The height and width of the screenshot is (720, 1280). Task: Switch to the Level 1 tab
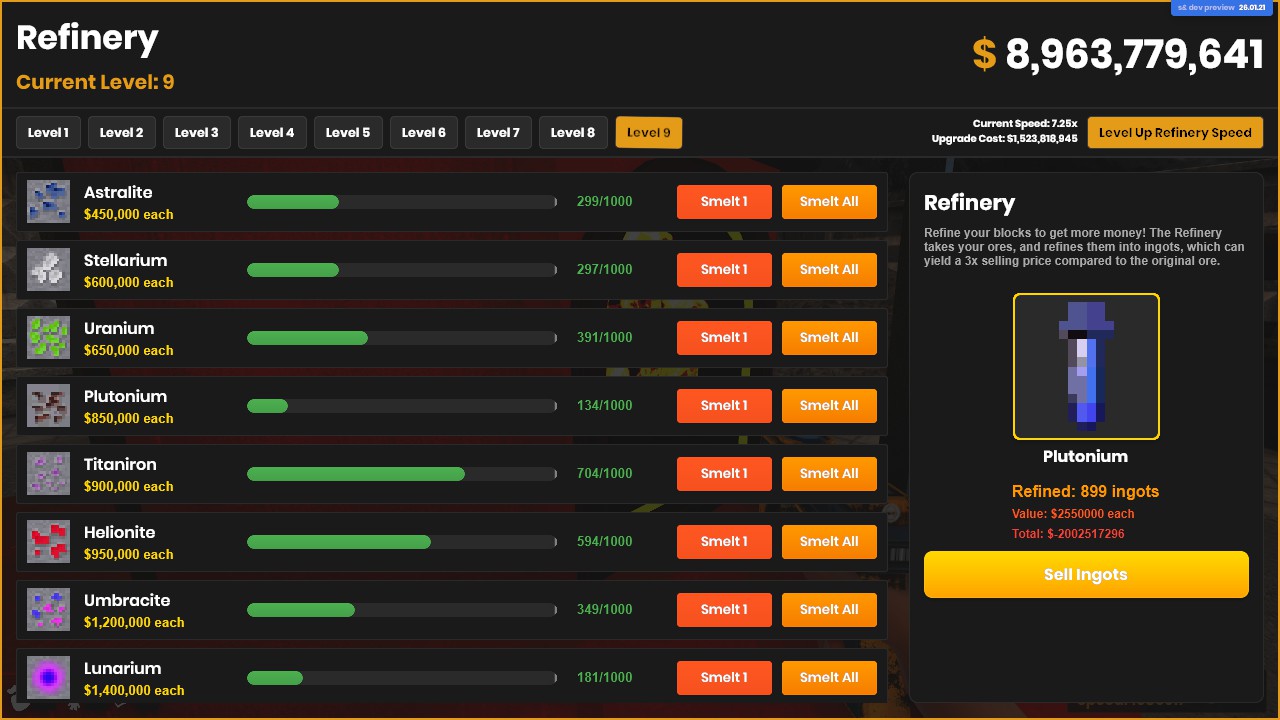pos(48,133)
